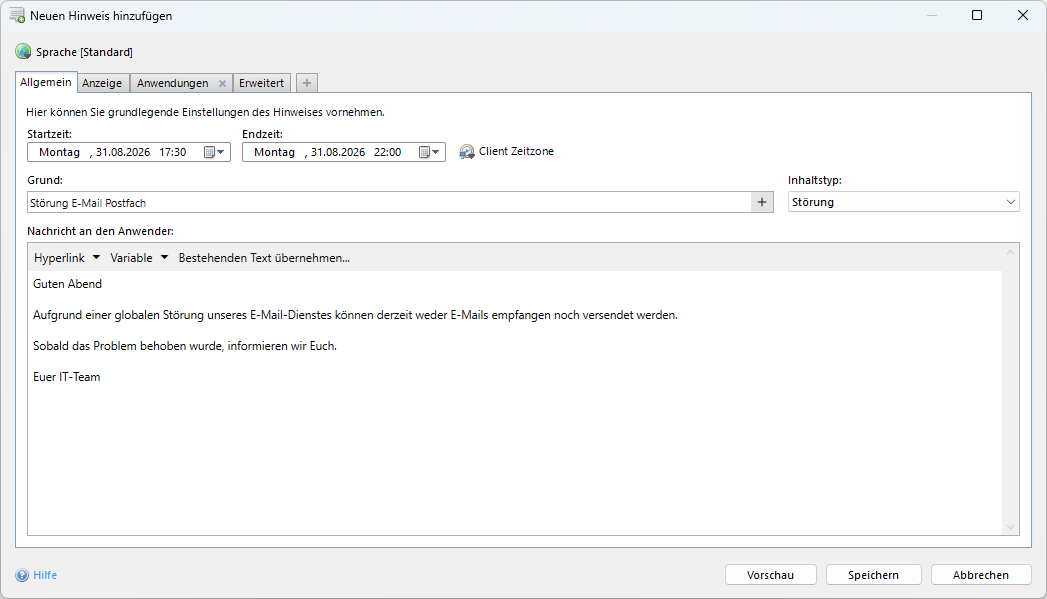This screenshot has height=599, width=1047.
Task: Add a new reason with the plus button
Action: pos(762,202)
